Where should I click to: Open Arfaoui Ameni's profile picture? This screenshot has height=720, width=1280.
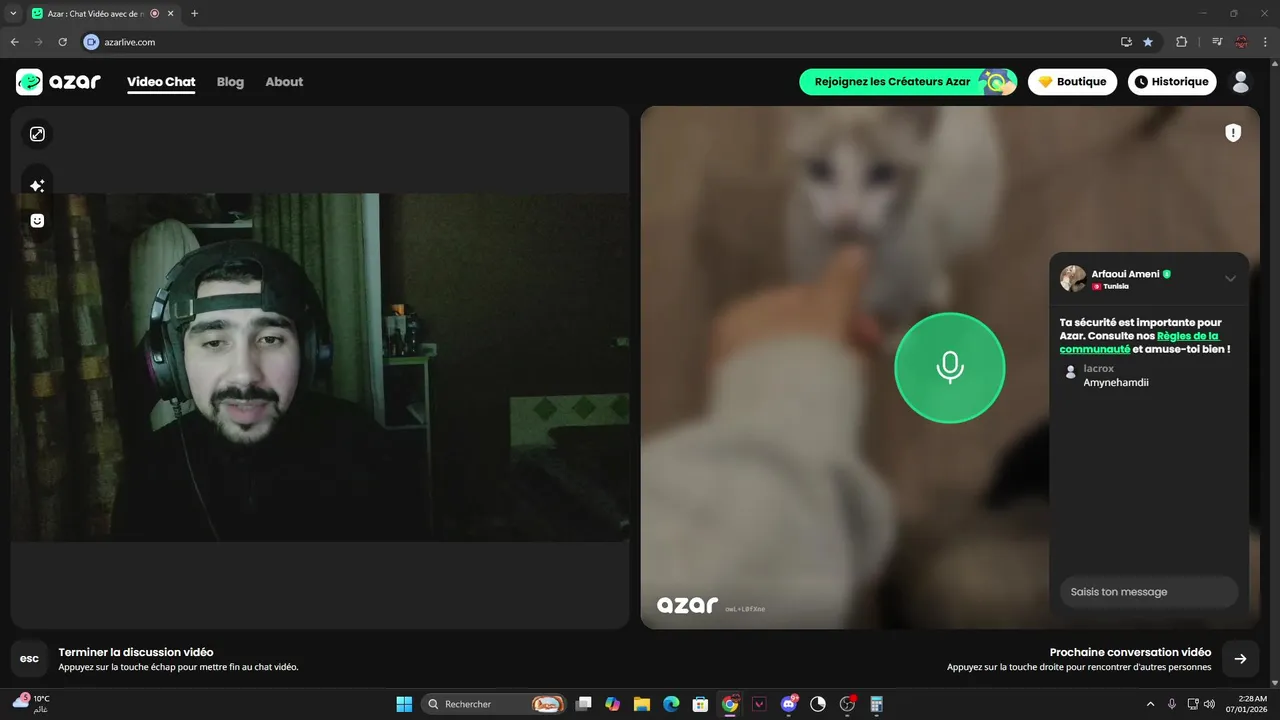[x=1073, y=279]
